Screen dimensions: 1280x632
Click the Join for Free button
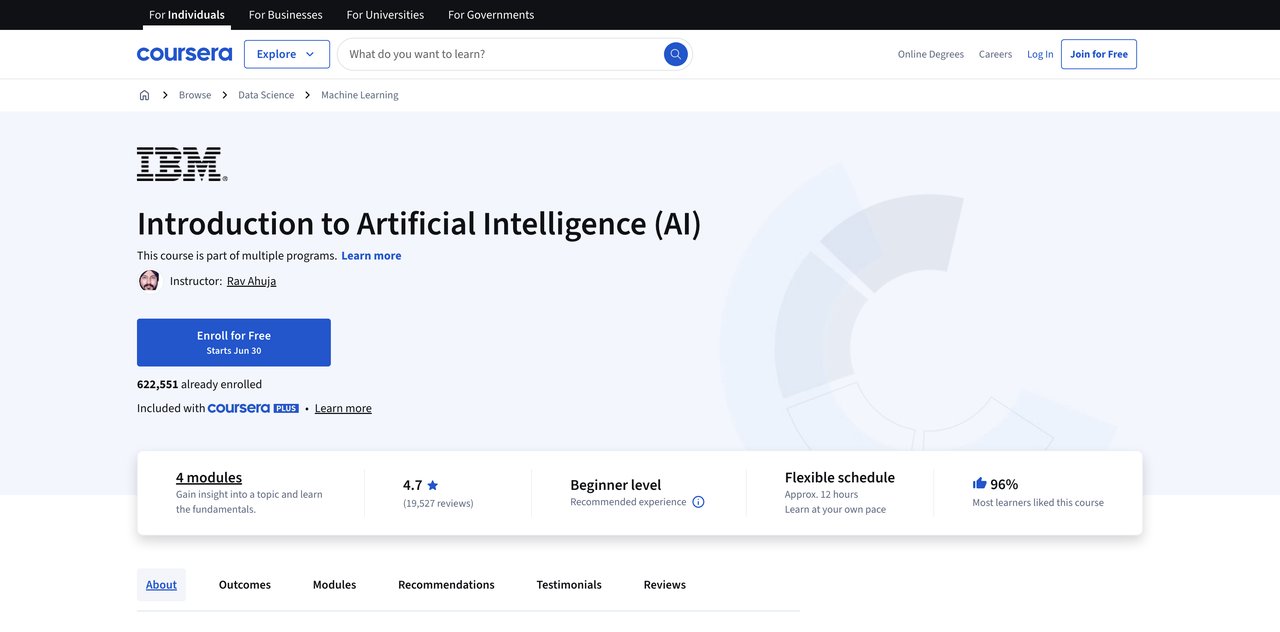click(1099, 54)
